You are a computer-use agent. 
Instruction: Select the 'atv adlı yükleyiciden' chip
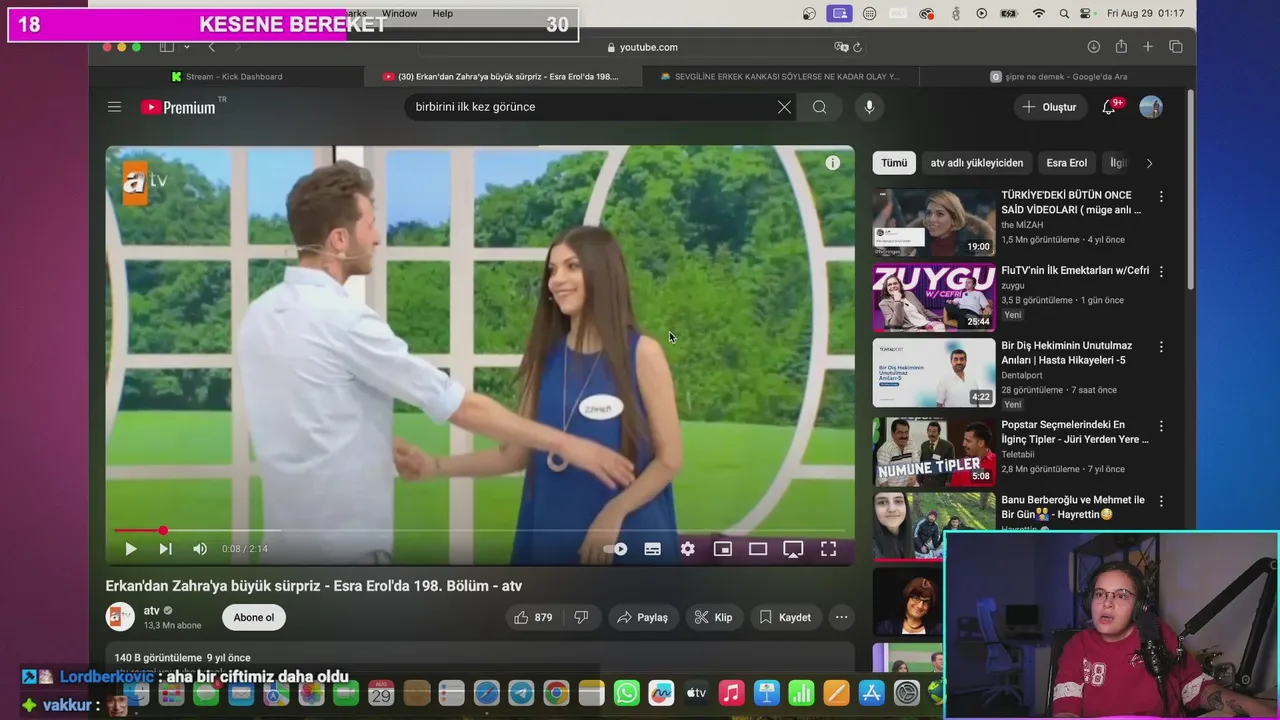tap(977, 163)
